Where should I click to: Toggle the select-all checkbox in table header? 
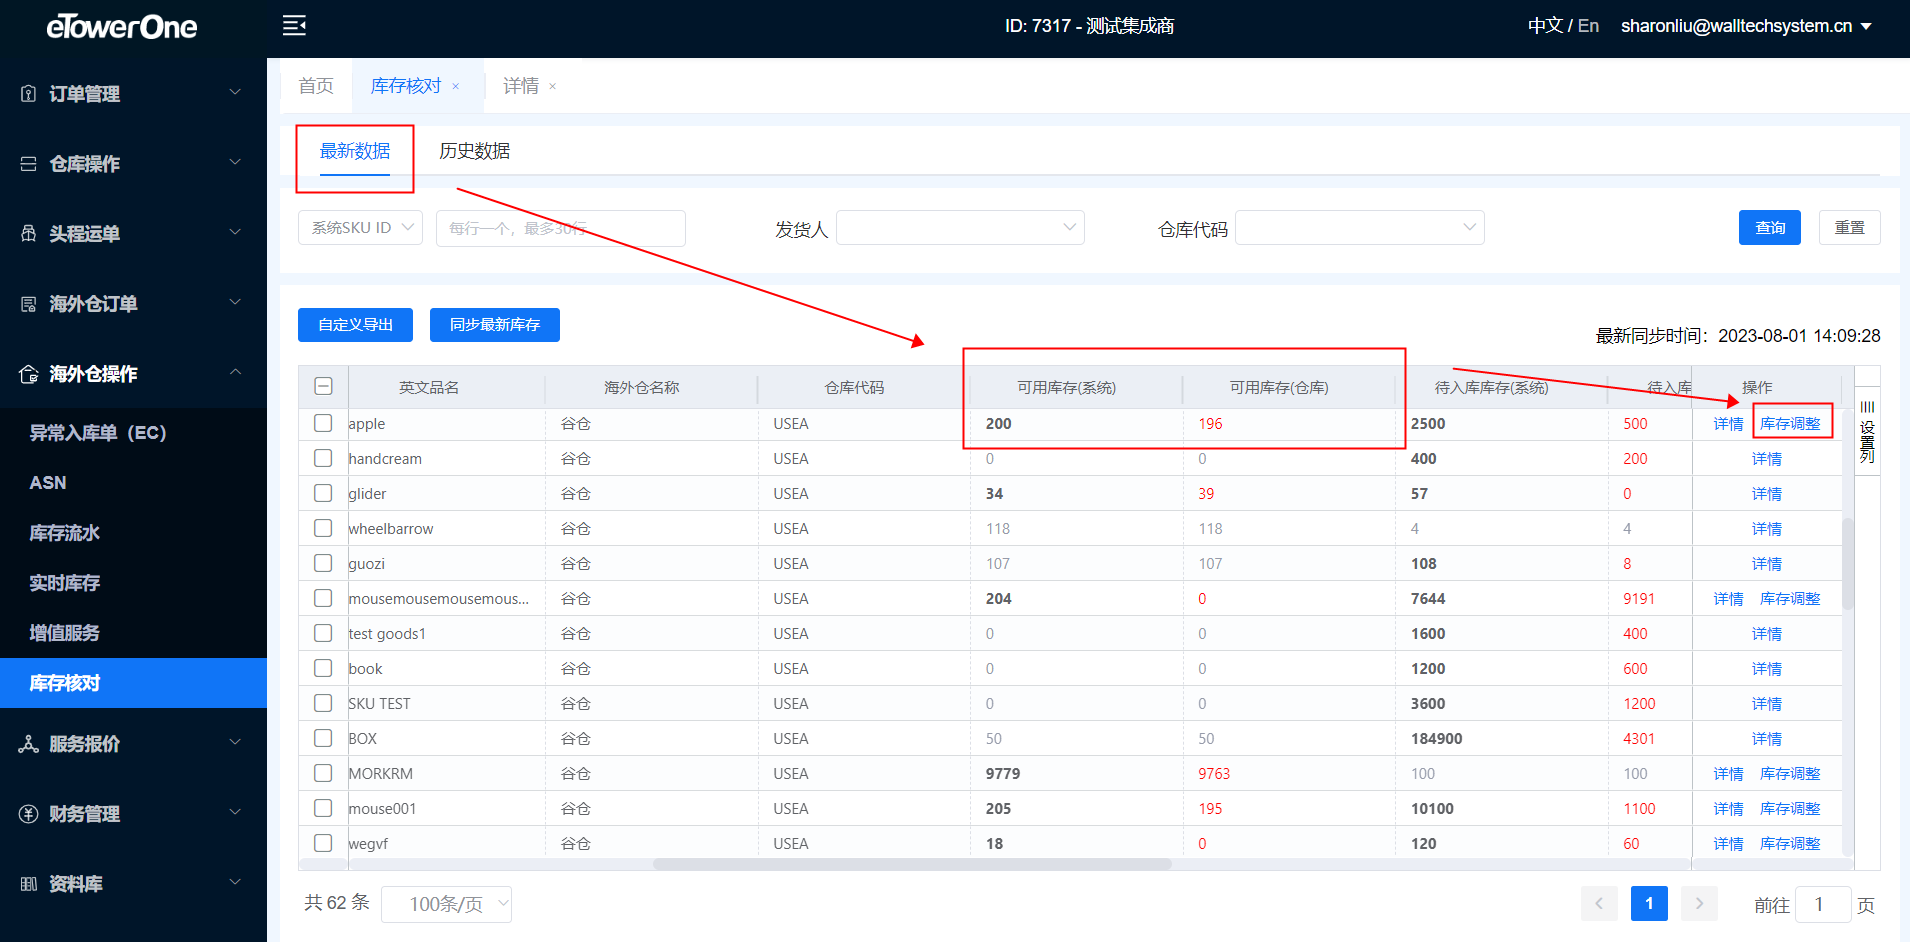coord(323,386)
